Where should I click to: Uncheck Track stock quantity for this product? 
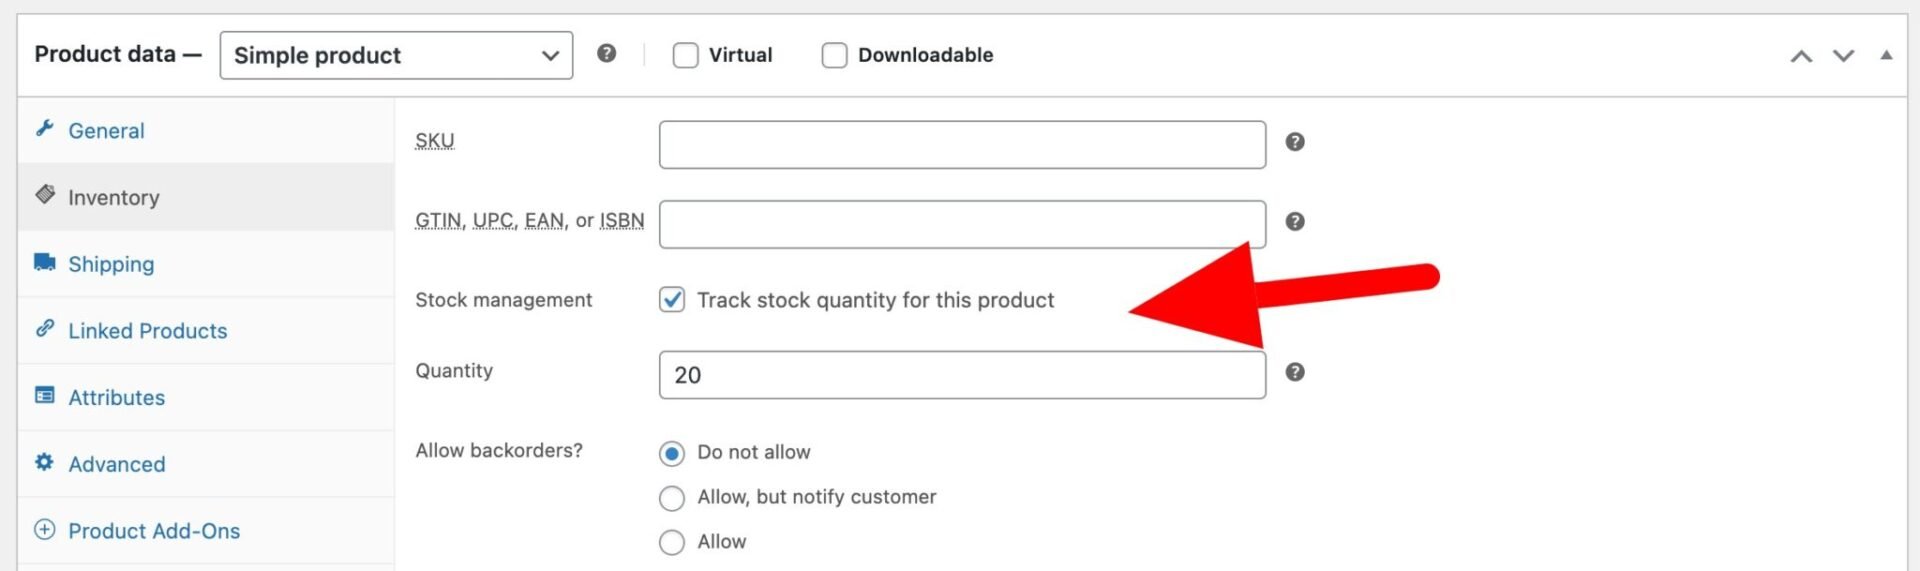(x=672, y=300)
